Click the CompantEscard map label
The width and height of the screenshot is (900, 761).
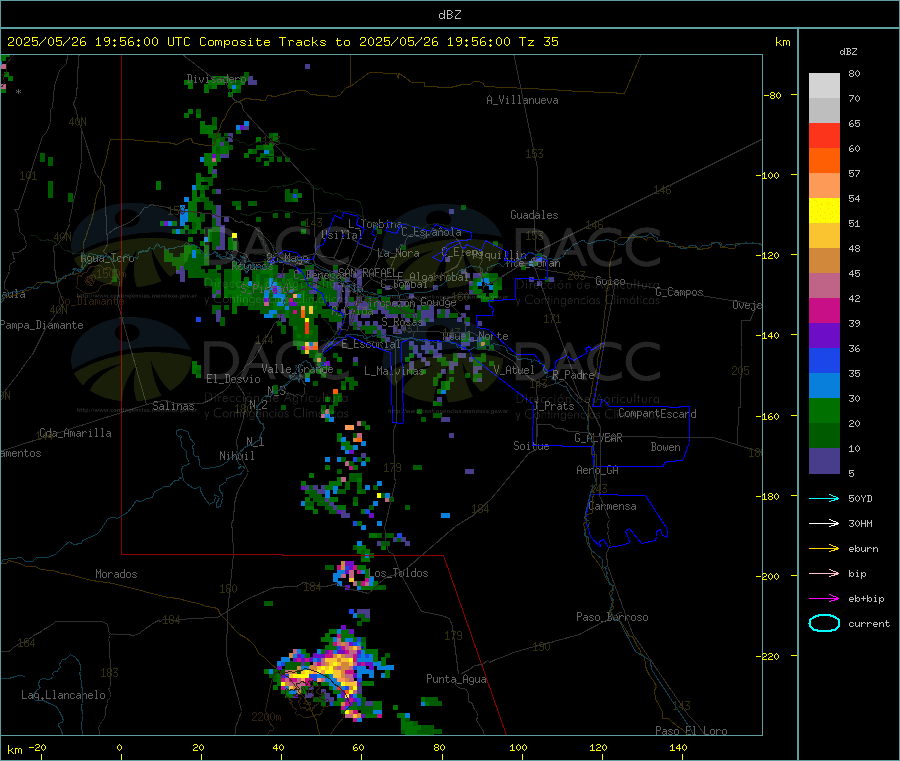pyautogui.click(x=657, y=413)
